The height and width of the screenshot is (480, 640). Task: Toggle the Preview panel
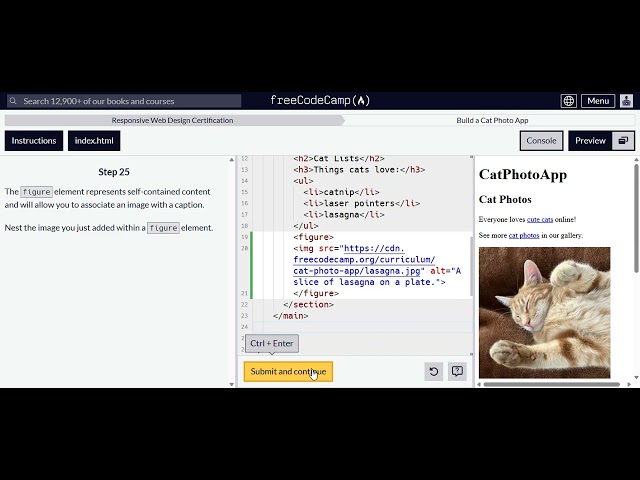click(590, 141)
